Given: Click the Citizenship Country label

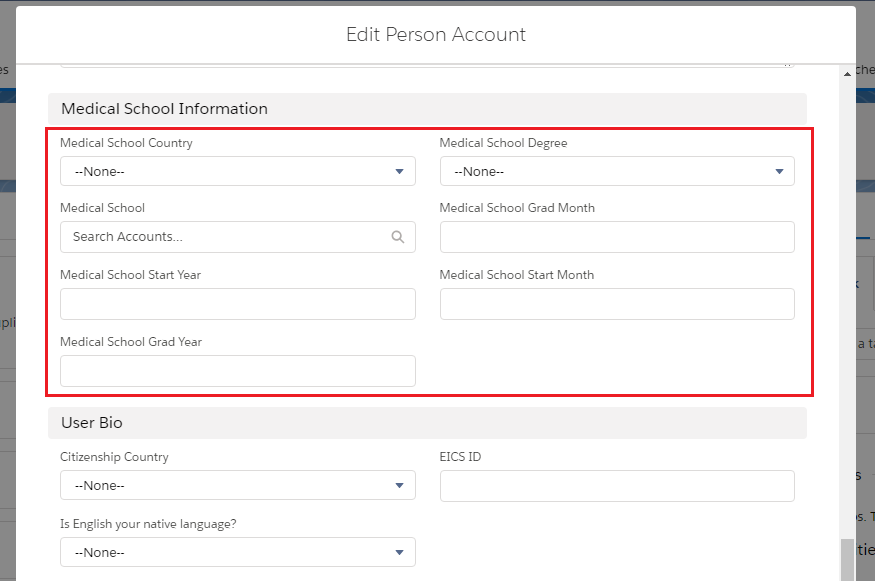Looking at the screenshot, I should tap(114, 457).
